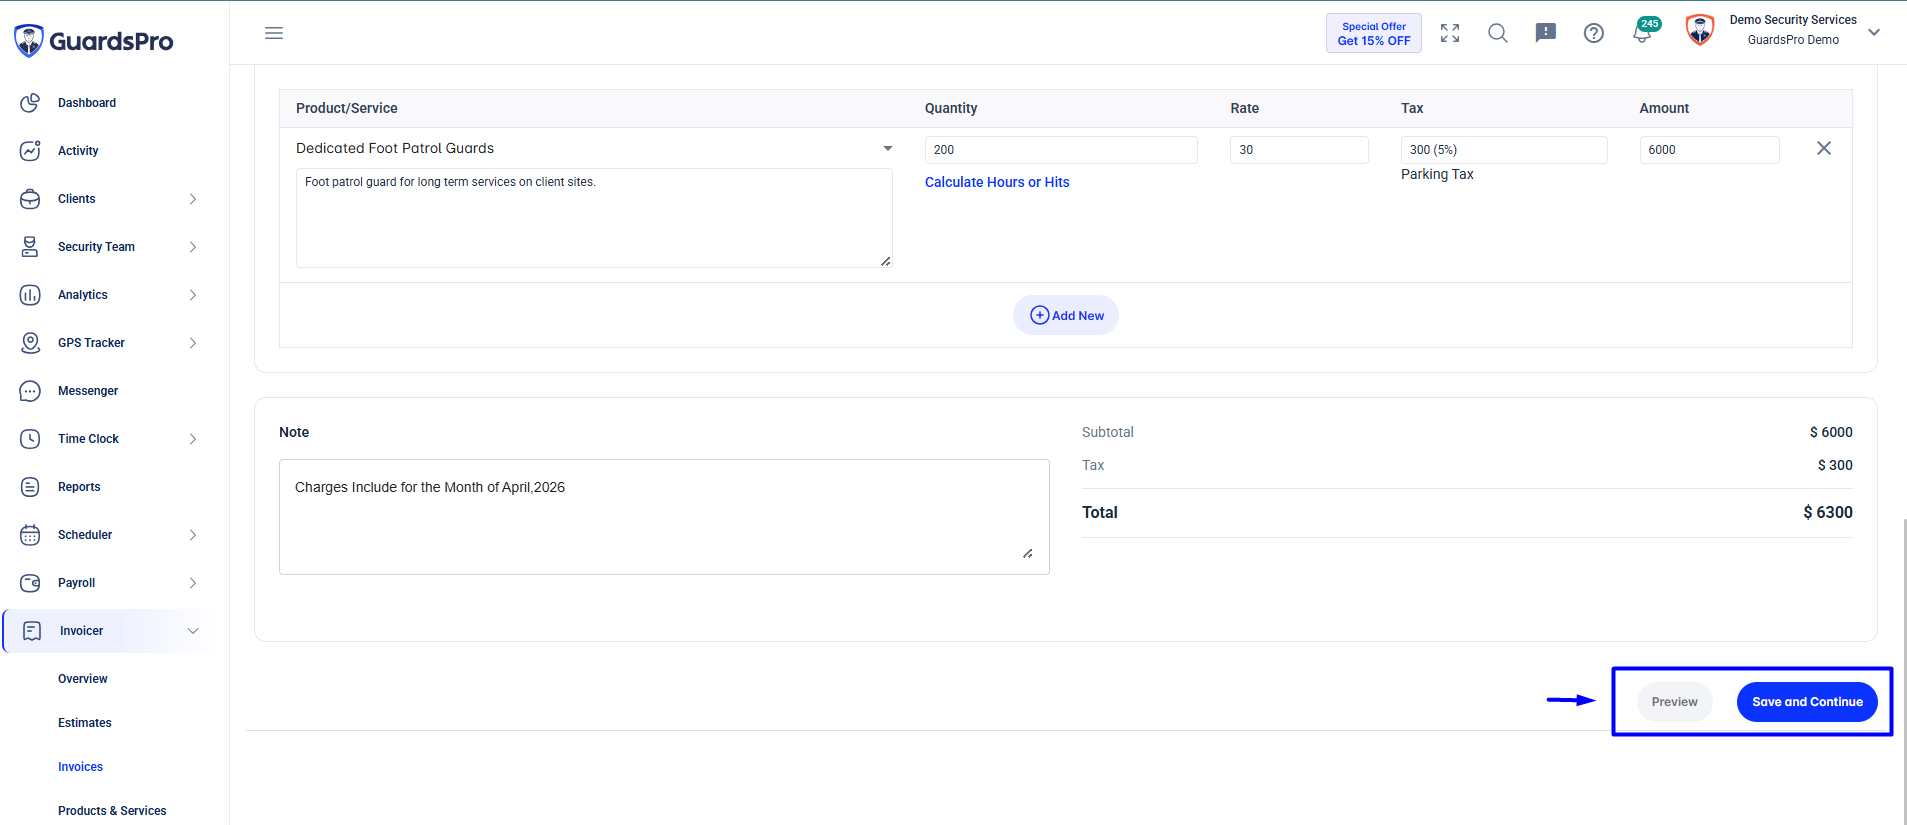1907x825 pixels.
Task: Open the Messenger menu label
Action: click(88, 391)
